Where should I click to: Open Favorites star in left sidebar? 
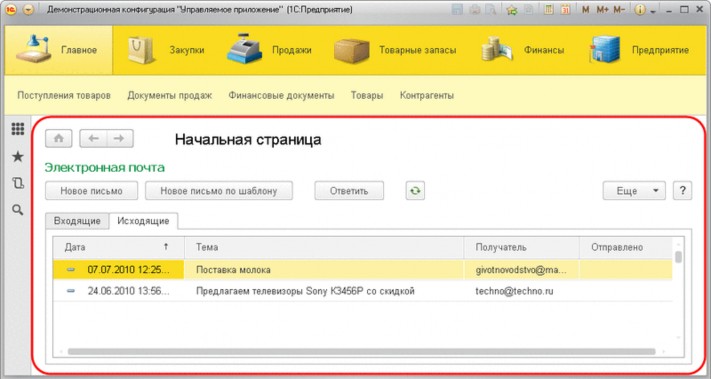tap(18, 157)
